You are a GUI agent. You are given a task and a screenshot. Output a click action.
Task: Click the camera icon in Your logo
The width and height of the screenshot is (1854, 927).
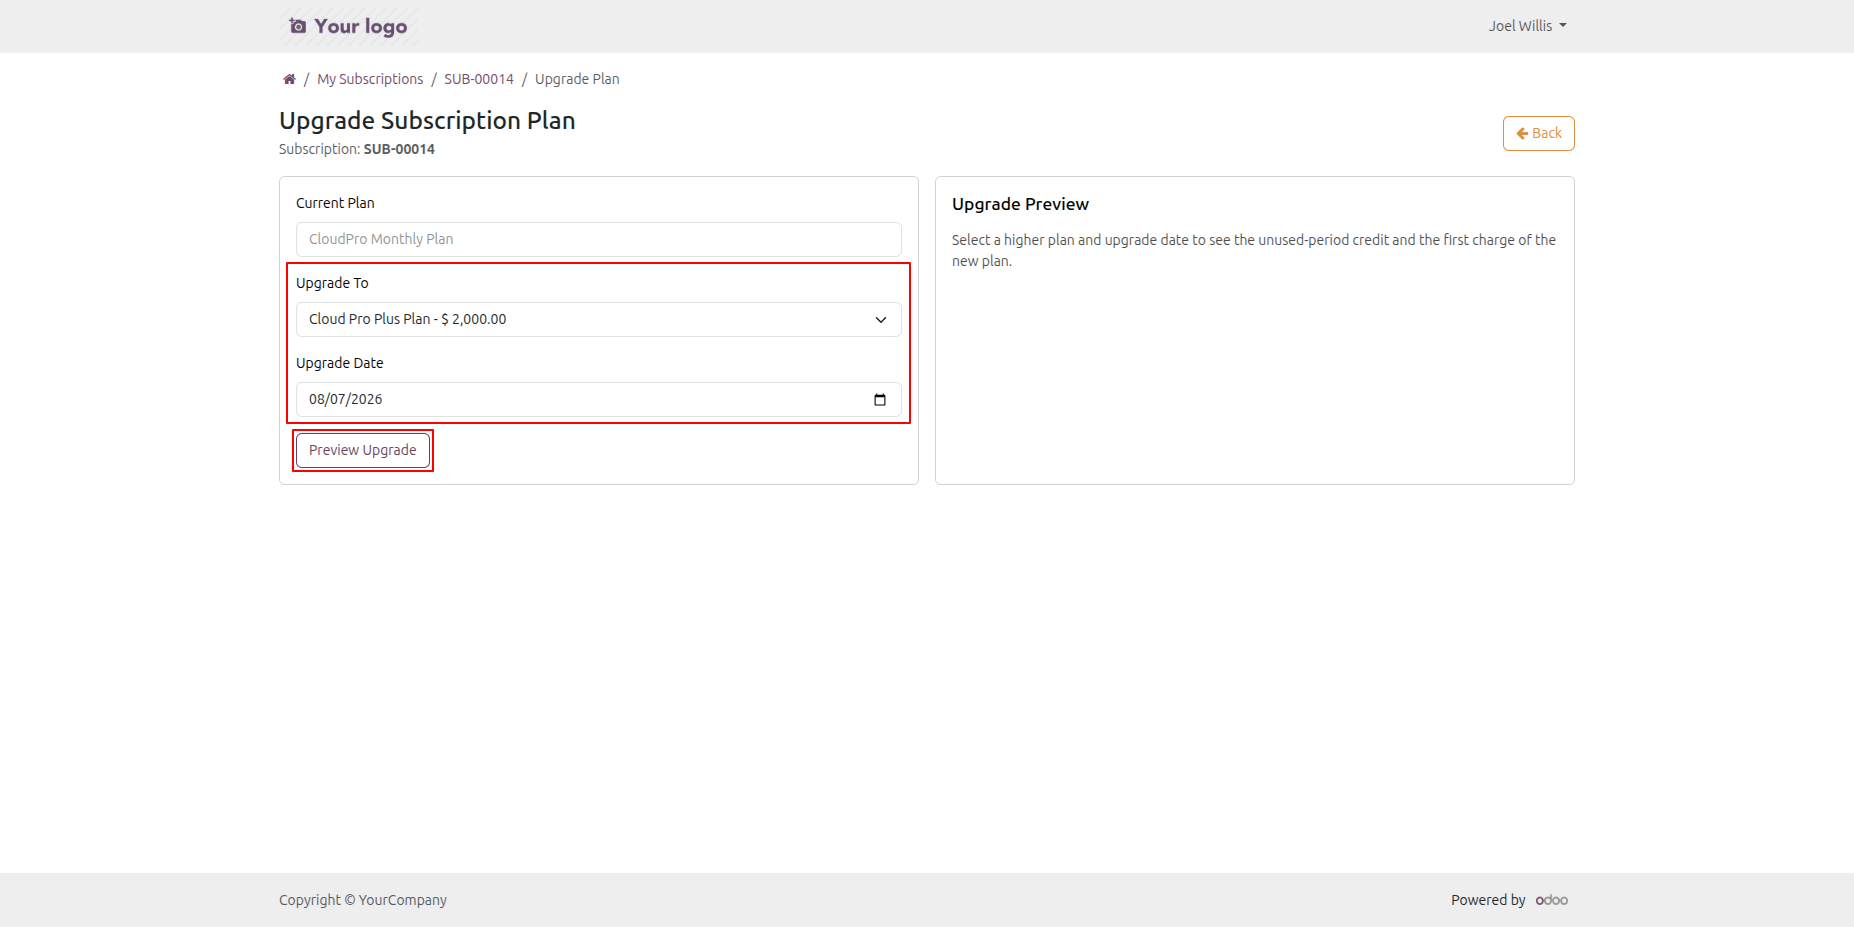point(298,26)
